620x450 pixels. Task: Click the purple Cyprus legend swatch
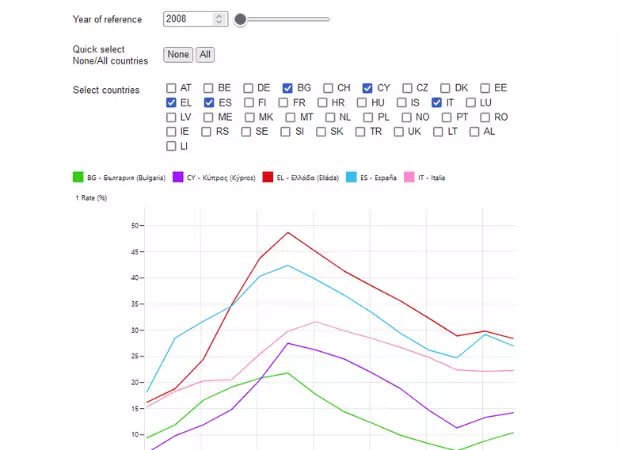(178, 177)
